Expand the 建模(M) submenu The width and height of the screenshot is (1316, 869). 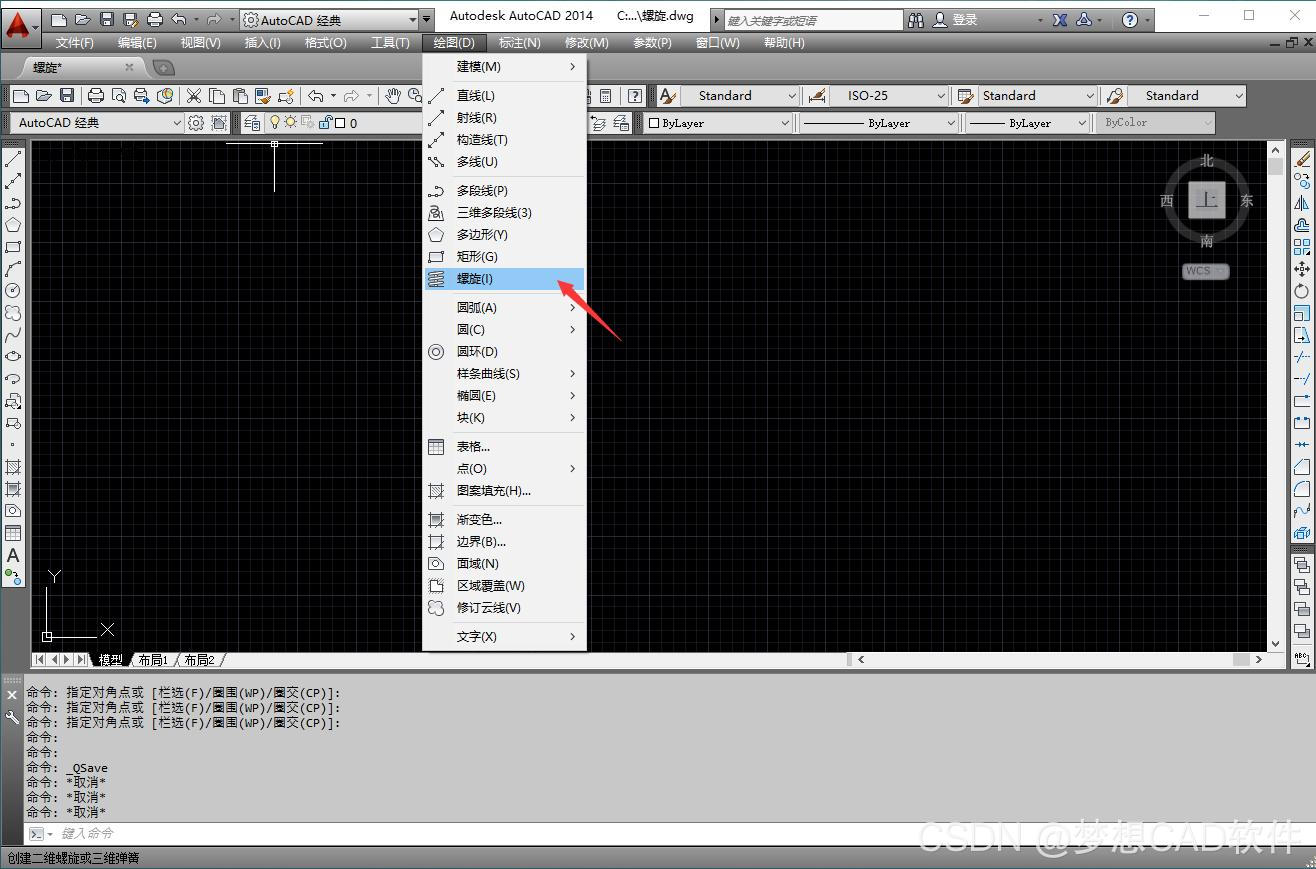coord(504,67)
